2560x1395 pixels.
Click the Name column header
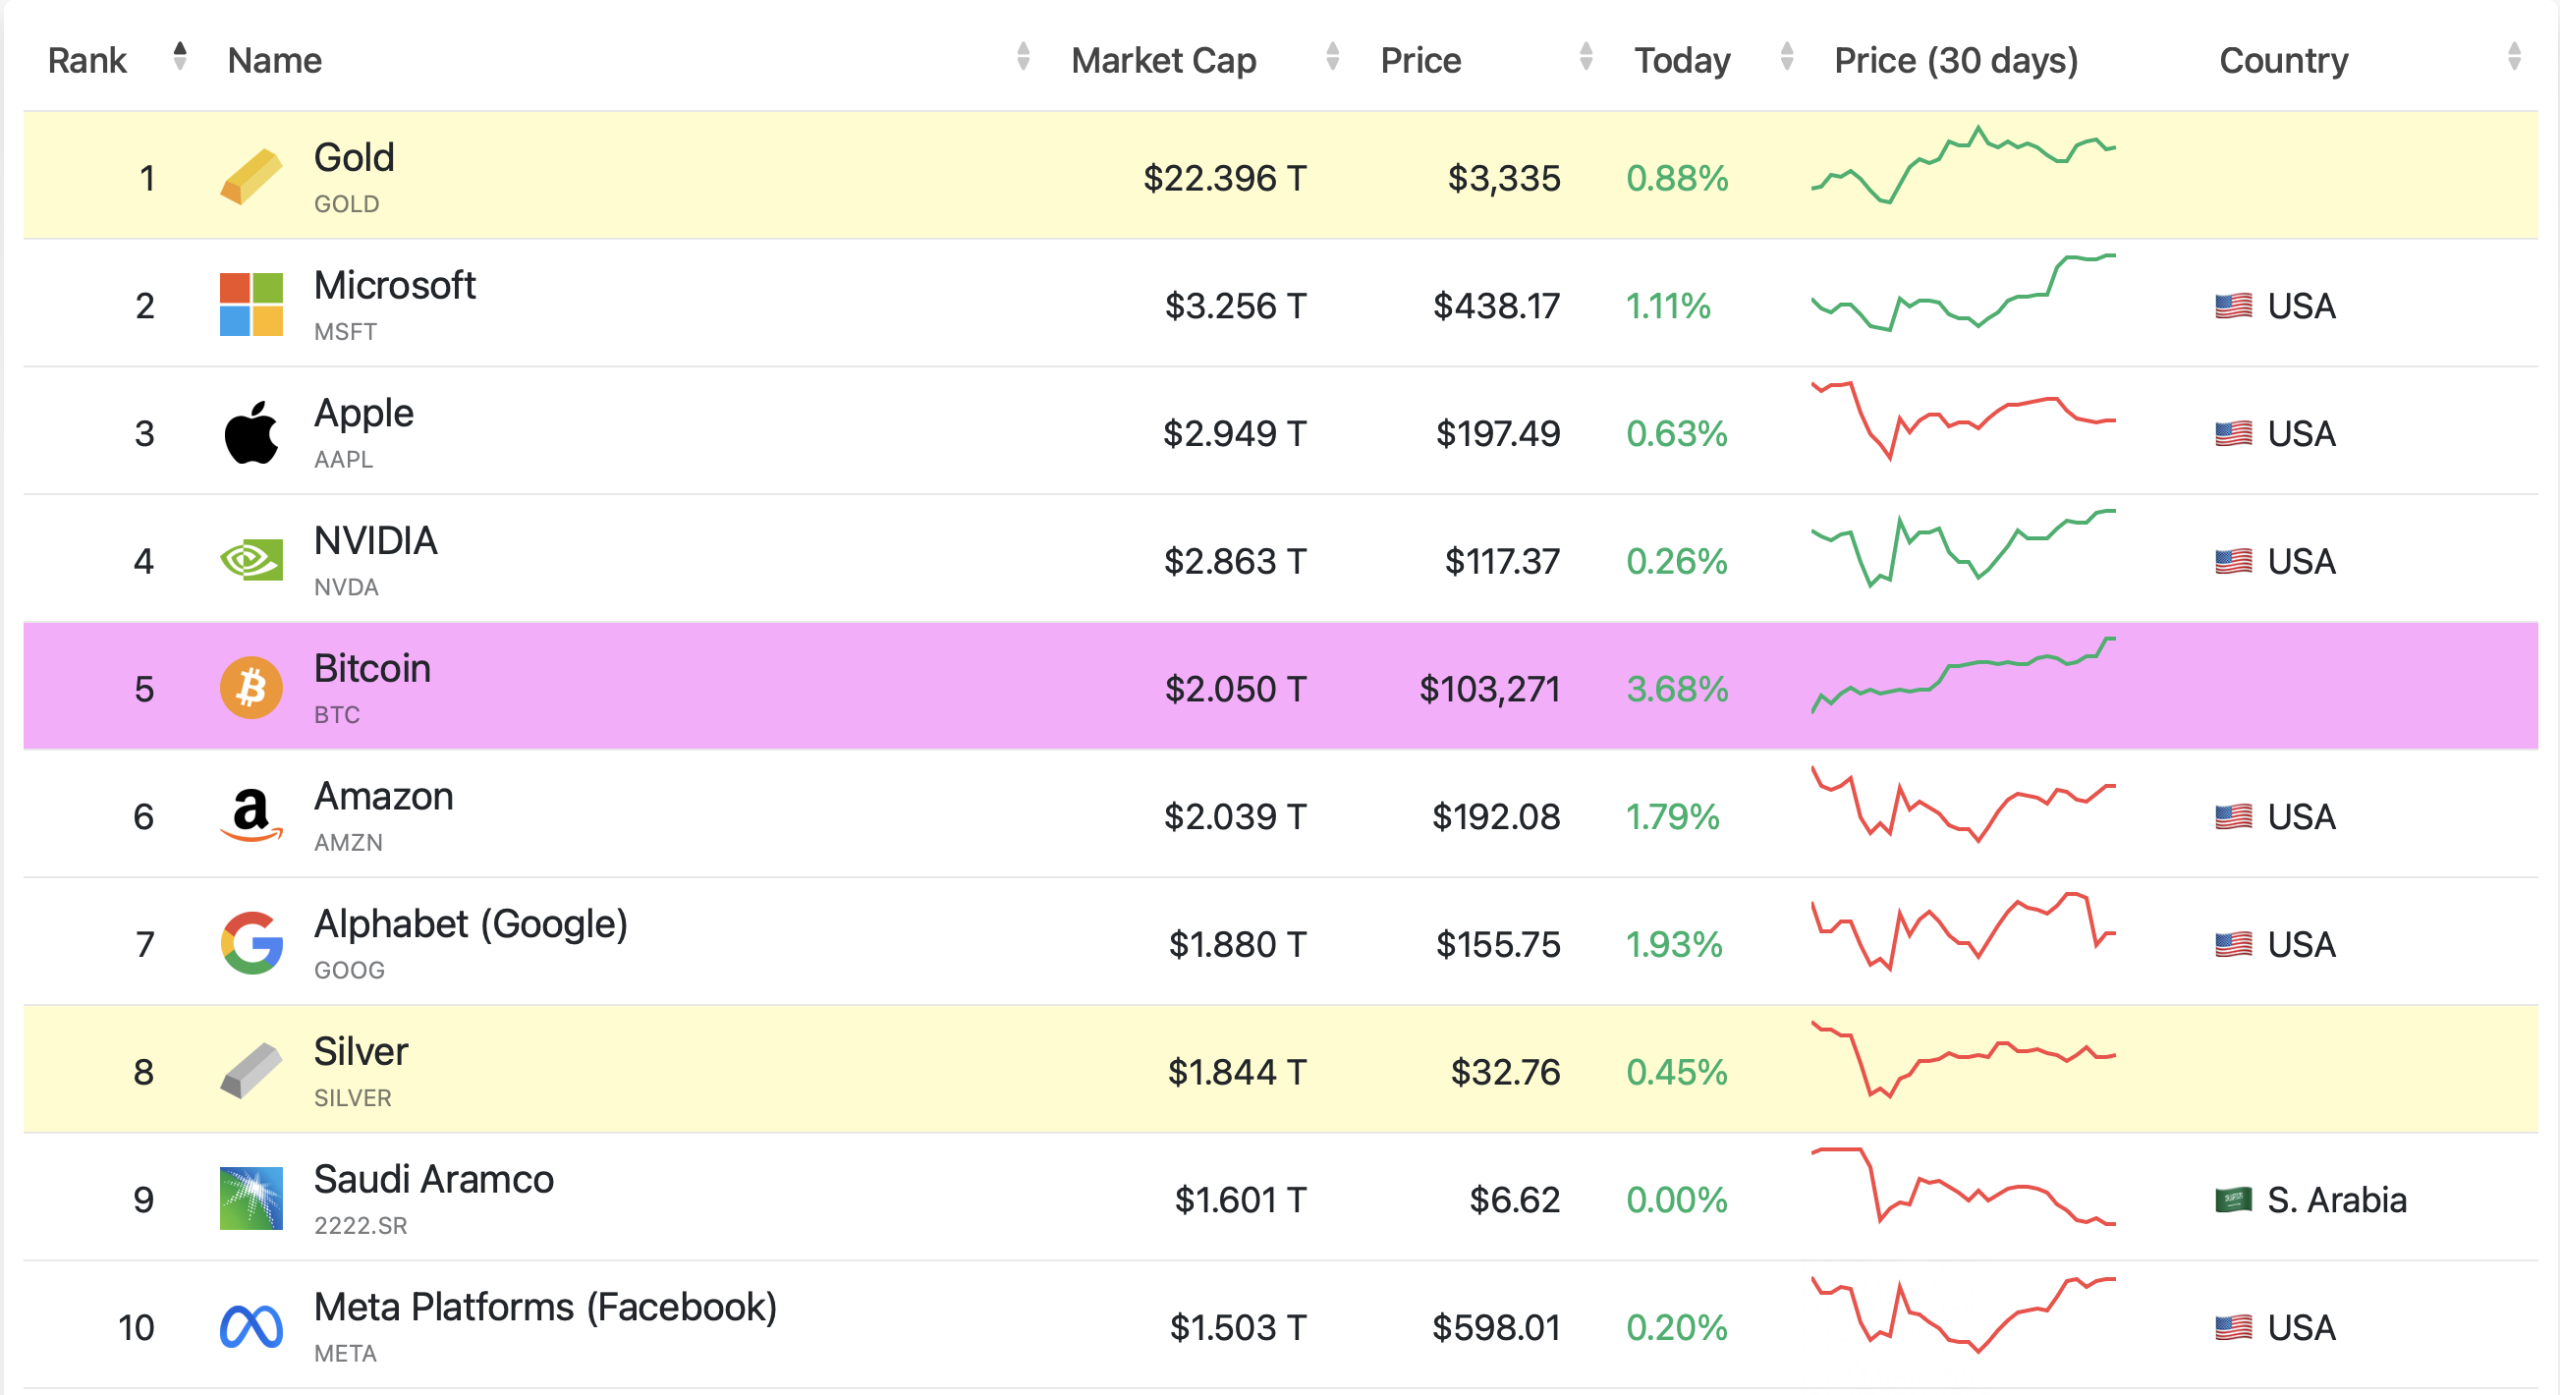[275, 60]
